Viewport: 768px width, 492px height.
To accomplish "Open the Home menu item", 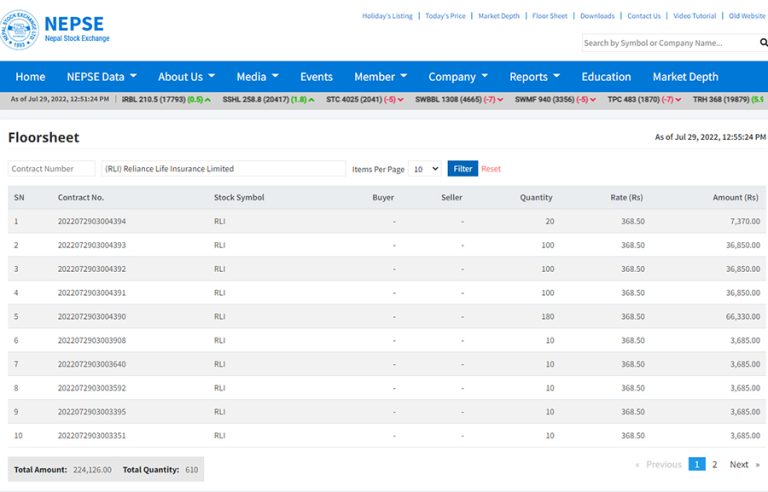I will coord(30,77).
